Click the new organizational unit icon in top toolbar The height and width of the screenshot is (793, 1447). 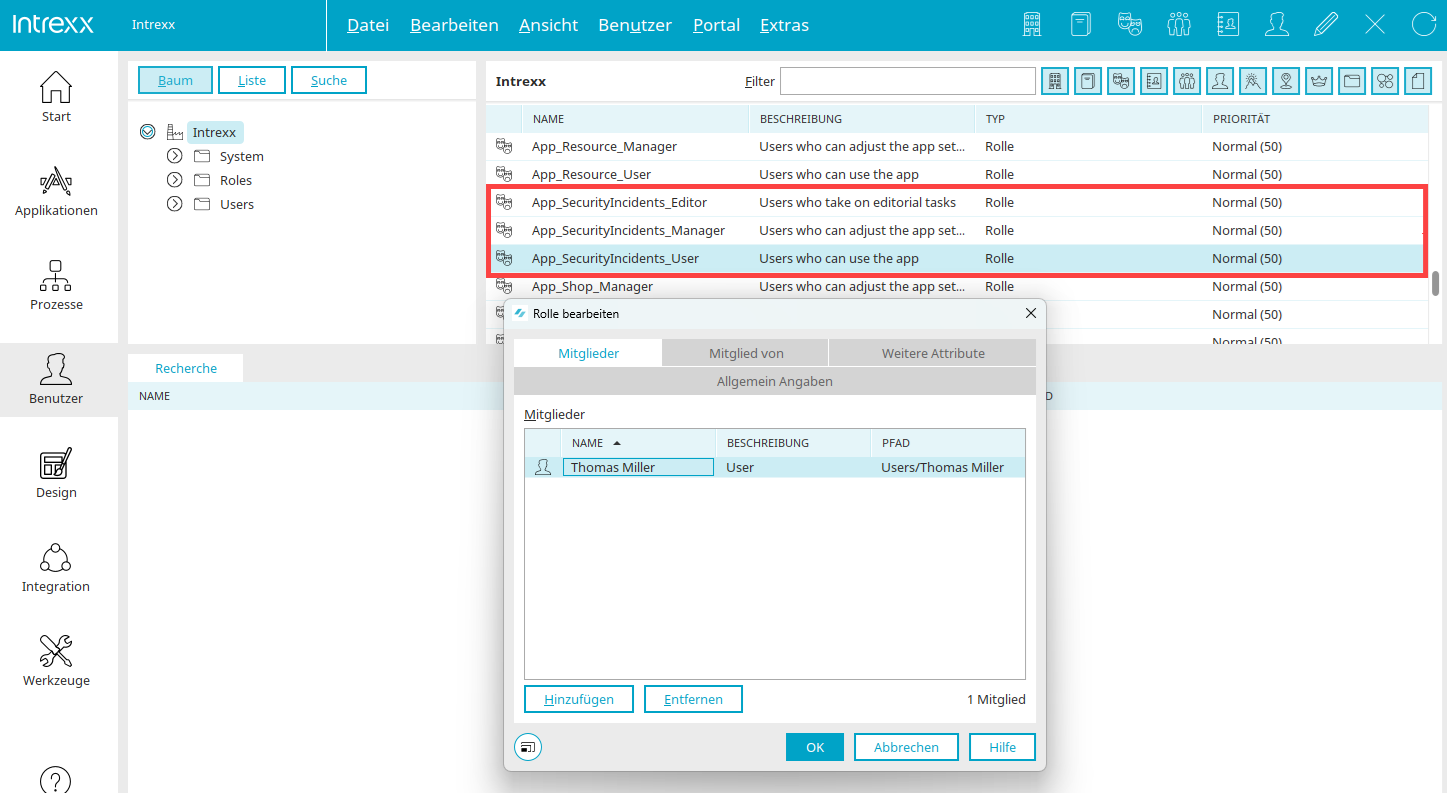[1081, 25]
